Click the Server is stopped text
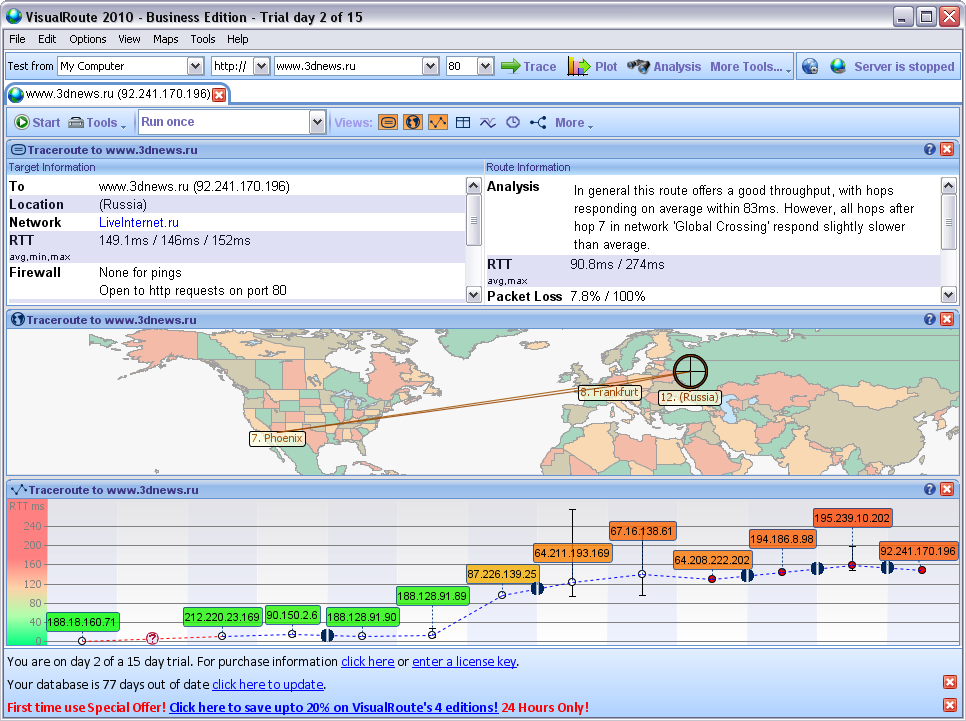 point(904,67)
